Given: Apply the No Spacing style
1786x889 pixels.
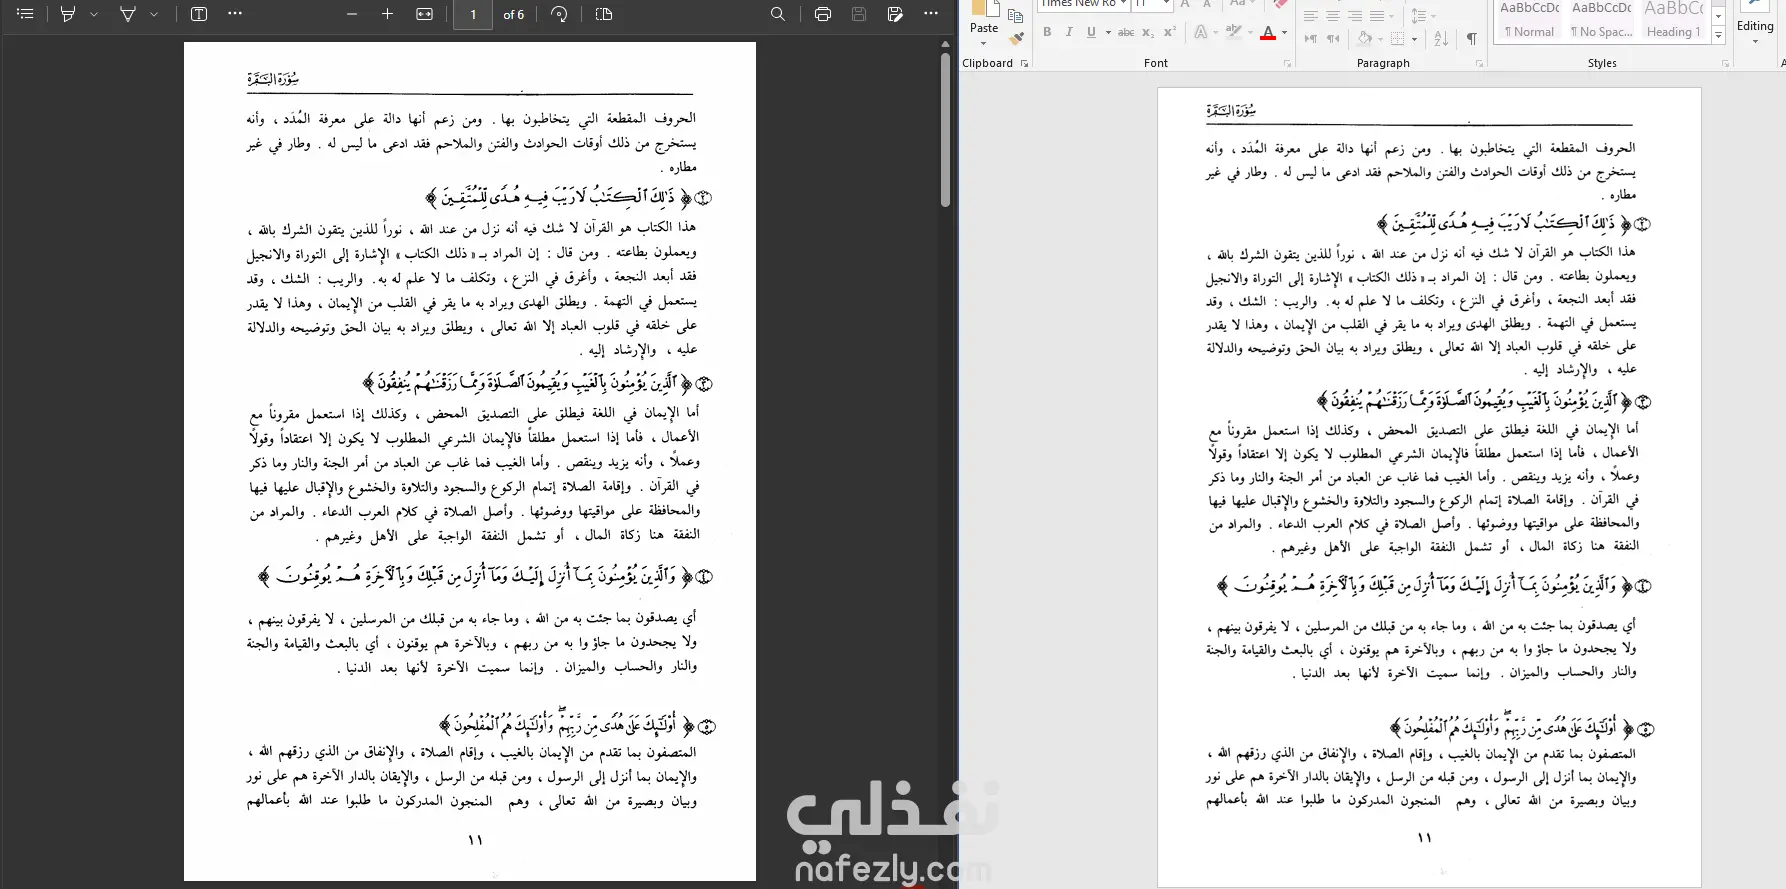Looking at the screenshot, I should 1601,20.
